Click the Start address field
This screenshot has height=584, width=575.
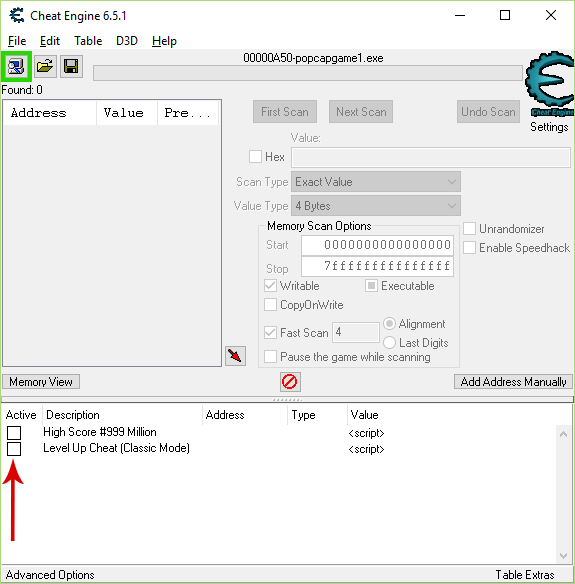pyautogui.click(x=377, y=245)
